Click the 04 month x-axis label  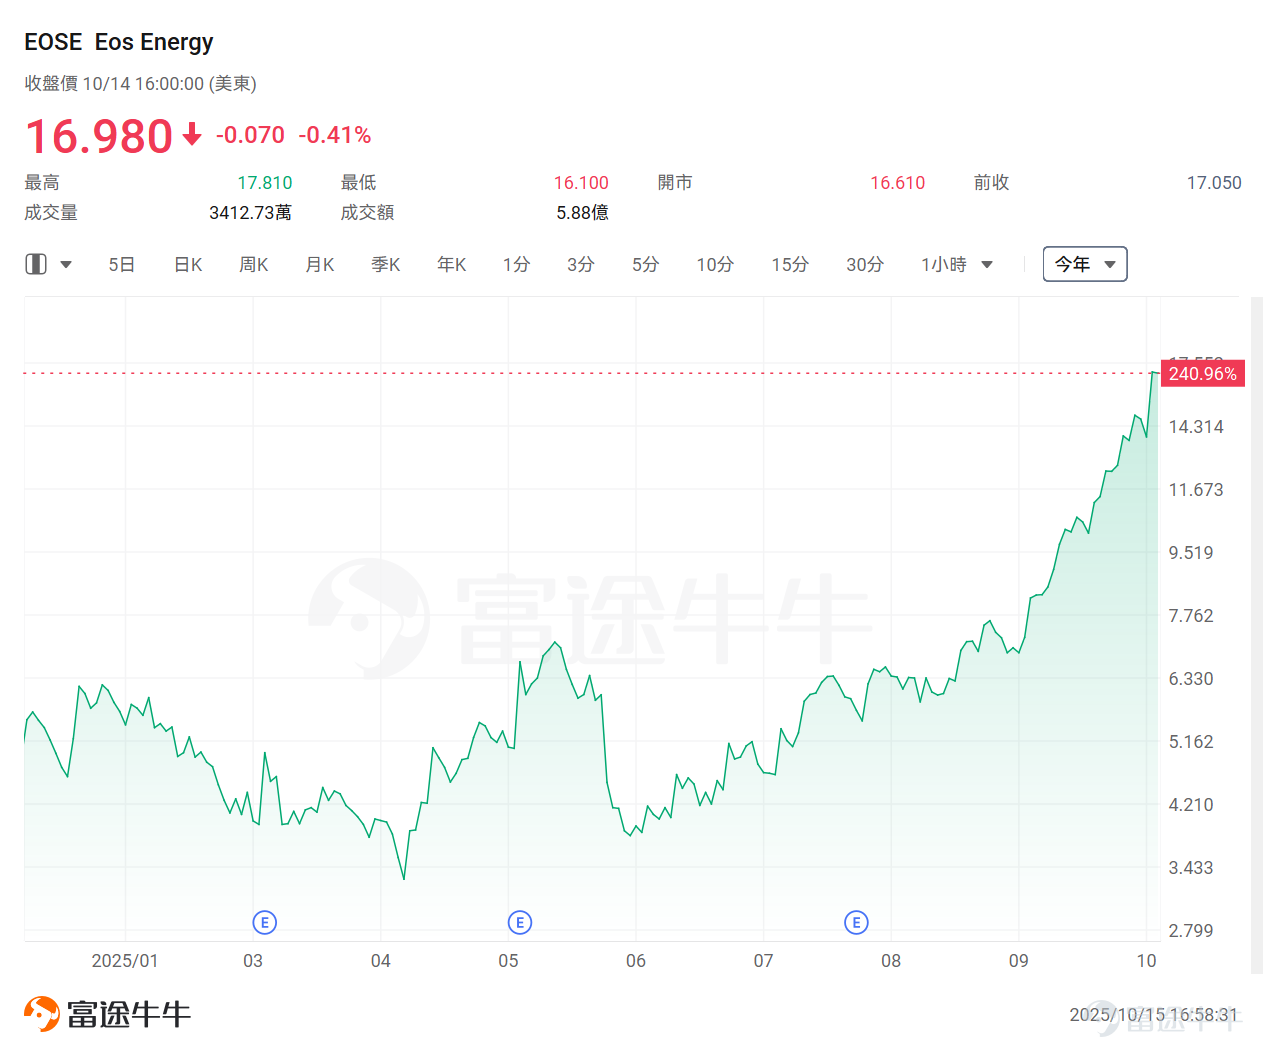381,961
